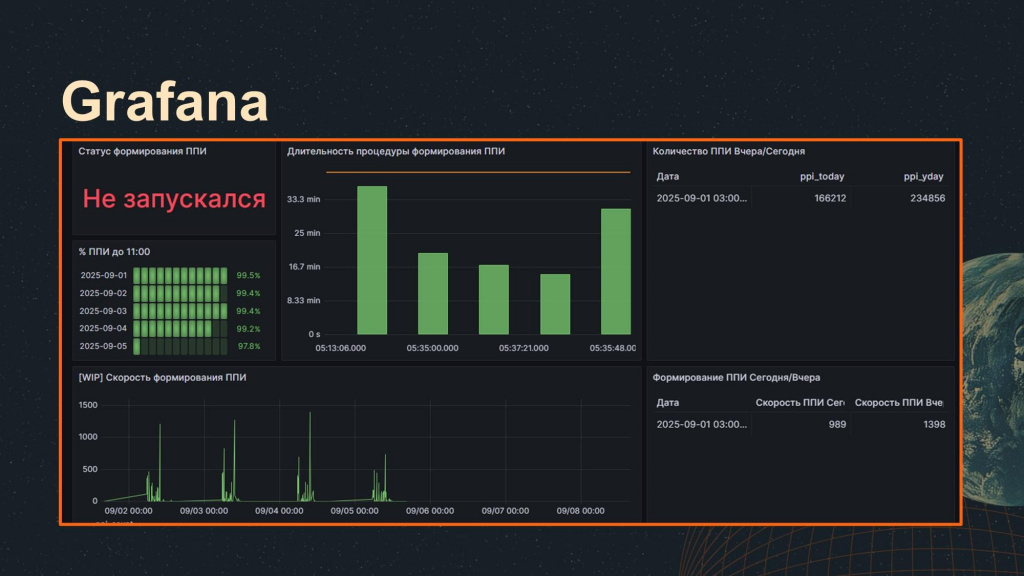Screen dimensions: 1024x576
Task: Click the 33.3 min axis label
Action: pos(304,199)
